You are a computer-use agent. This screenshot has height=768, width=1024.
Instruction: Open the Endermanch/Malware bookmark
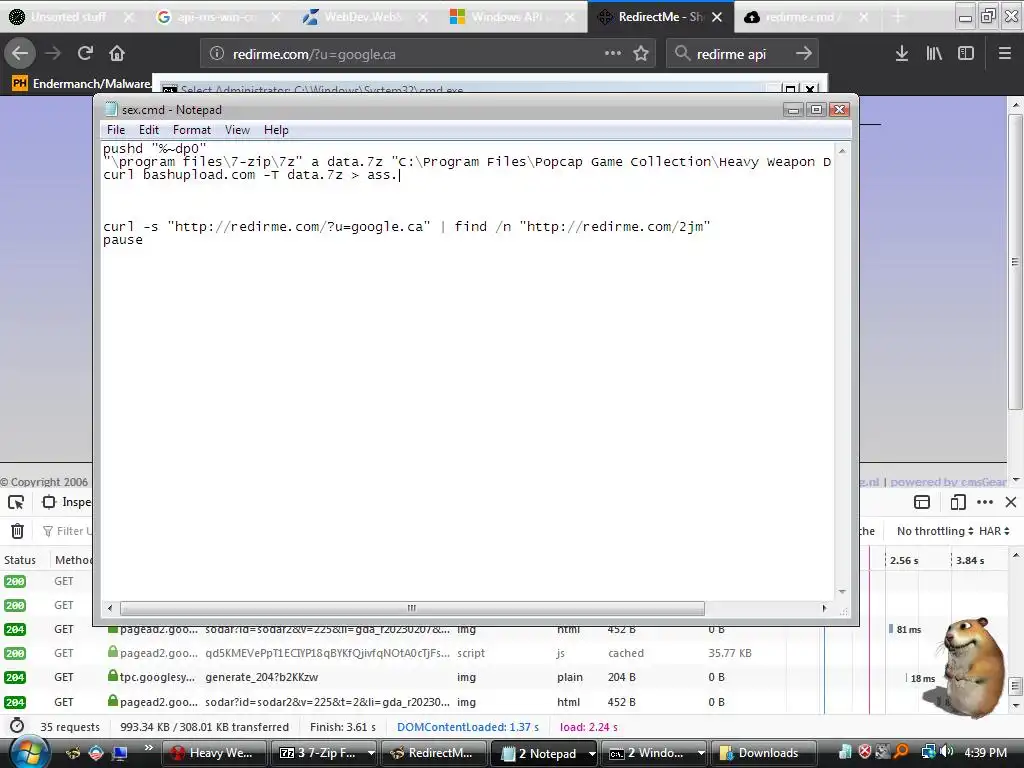coord(82,84)
